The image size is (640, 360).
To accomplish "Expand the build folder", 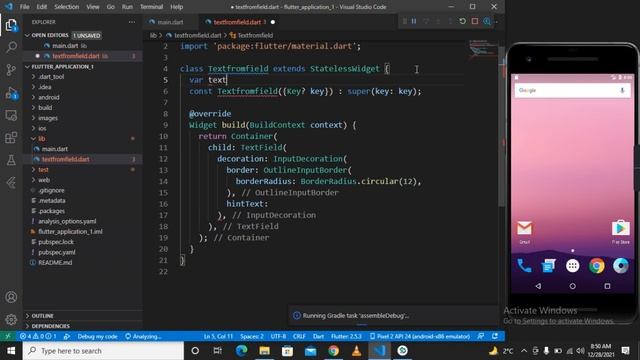I will 45,108.
